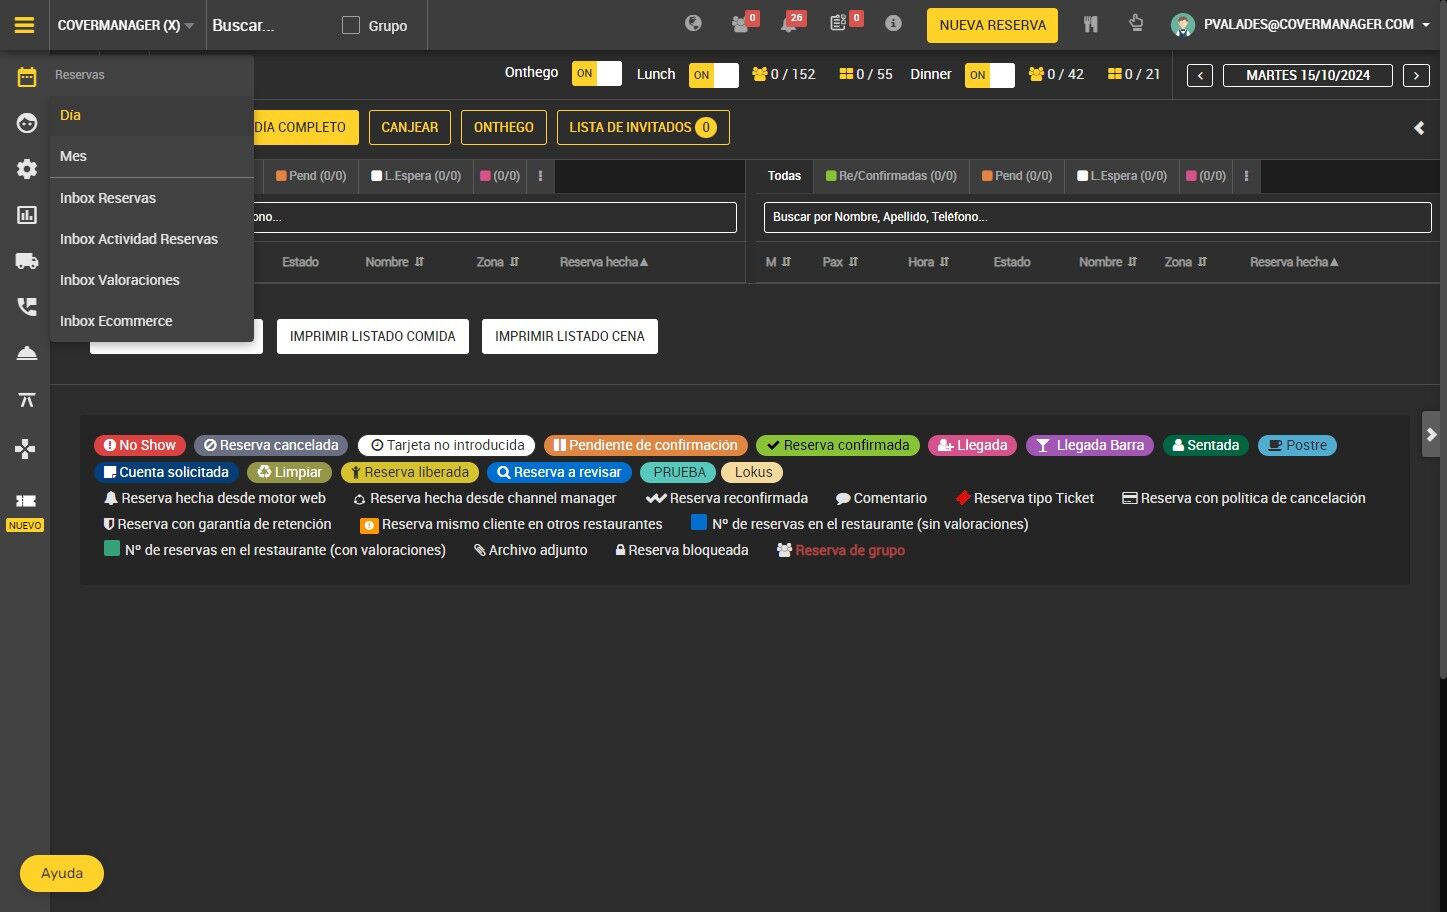The height and width of the screenshot is (912, 1447).
Task: Open the delivery truck sidebar icon
Action: (27, 261)
